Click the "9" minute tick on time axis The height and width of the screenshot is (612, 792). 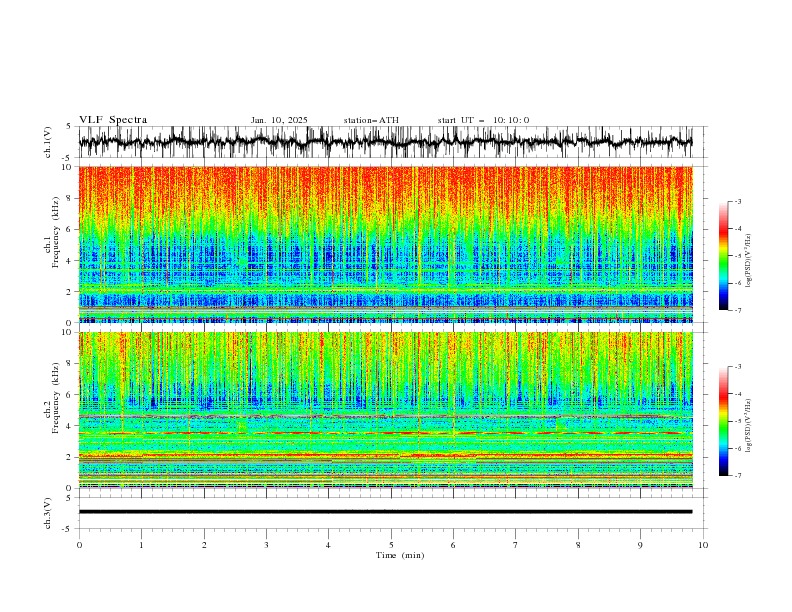tap(640, 545)
